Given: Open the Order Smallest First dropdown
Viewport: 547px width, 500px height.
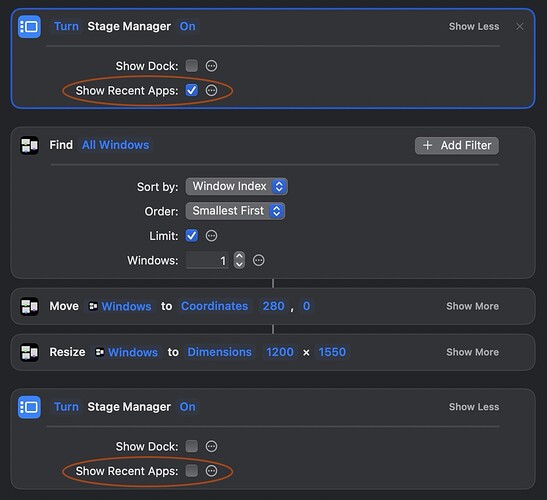Looking at the screenshot, I should tap(235, 211).
